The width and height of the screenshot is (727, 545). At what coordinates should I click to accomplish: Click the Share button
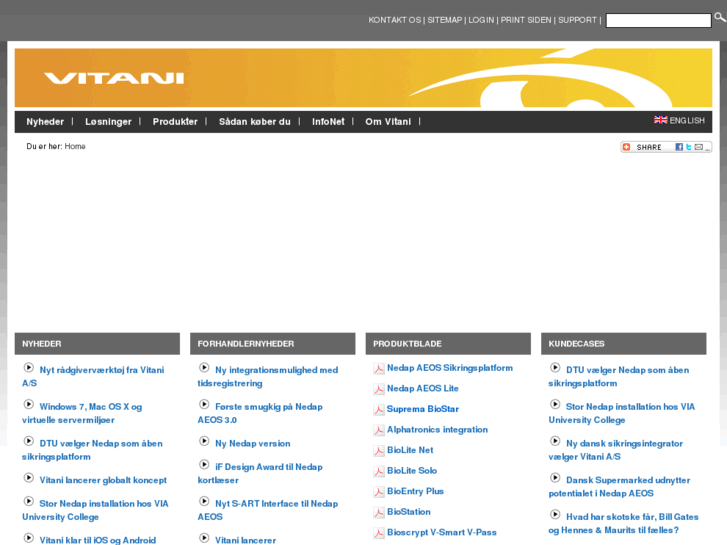pos(666,147)
